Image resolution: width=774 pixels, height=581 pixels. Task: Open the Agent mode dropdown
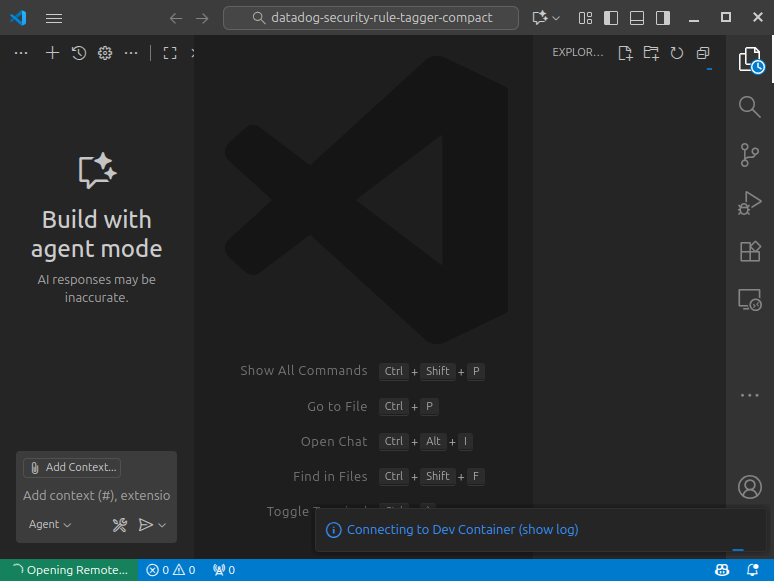pos(50,524)
